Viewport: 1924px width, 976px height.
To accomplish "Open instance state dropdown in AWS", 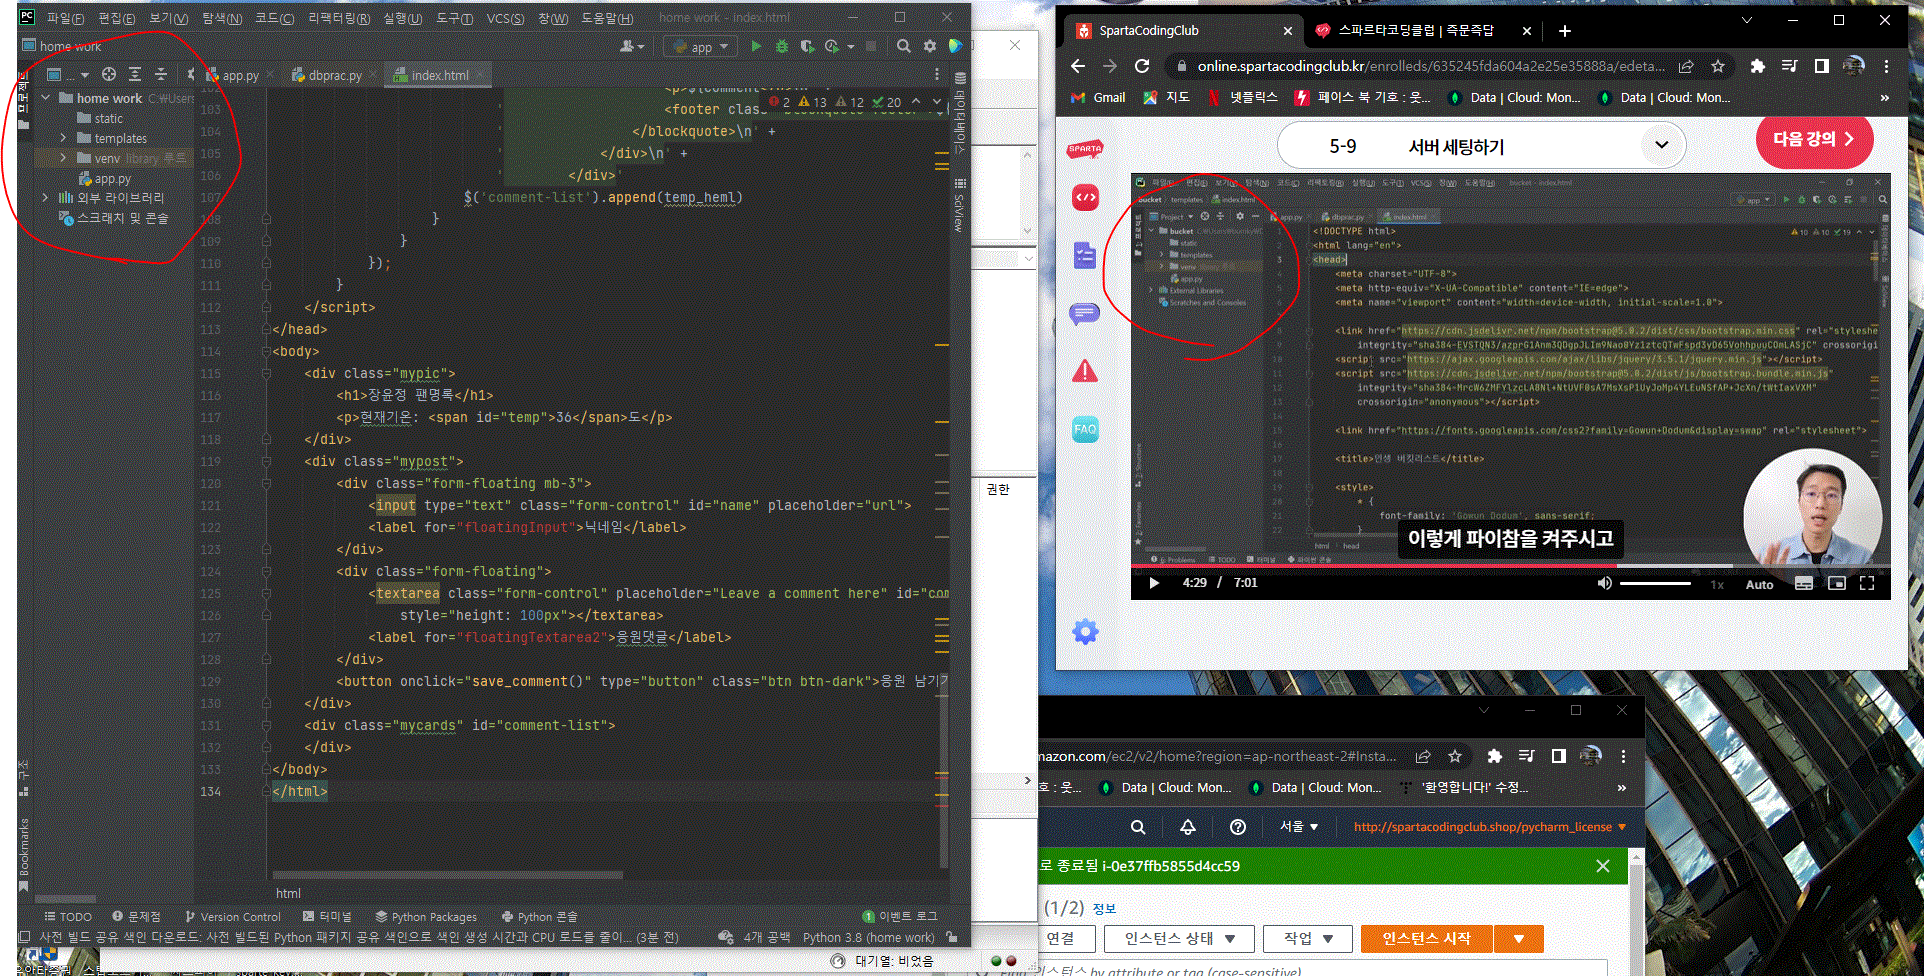I will click(x=1180, y=938).
